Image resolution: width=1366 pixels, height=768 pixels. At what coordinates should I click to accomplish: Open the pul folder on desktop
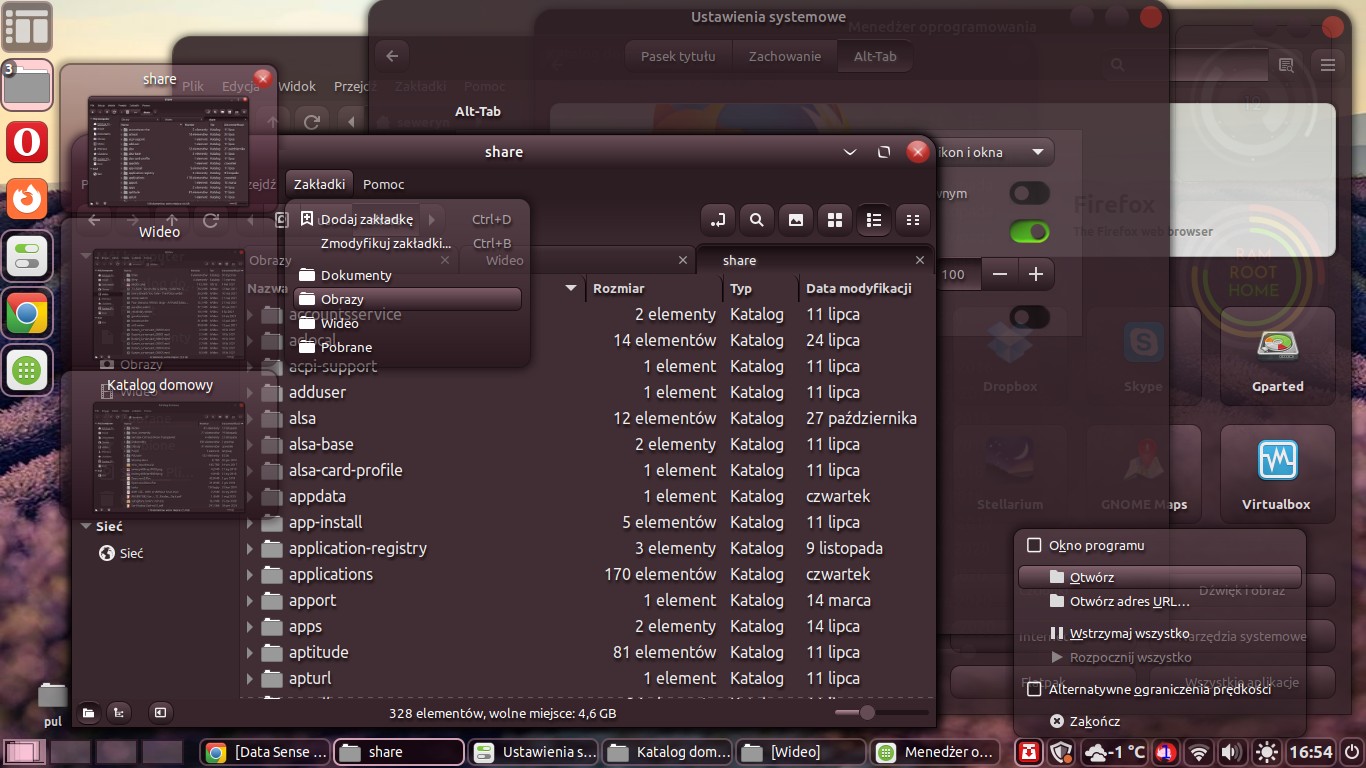click(x=53, y=704)
